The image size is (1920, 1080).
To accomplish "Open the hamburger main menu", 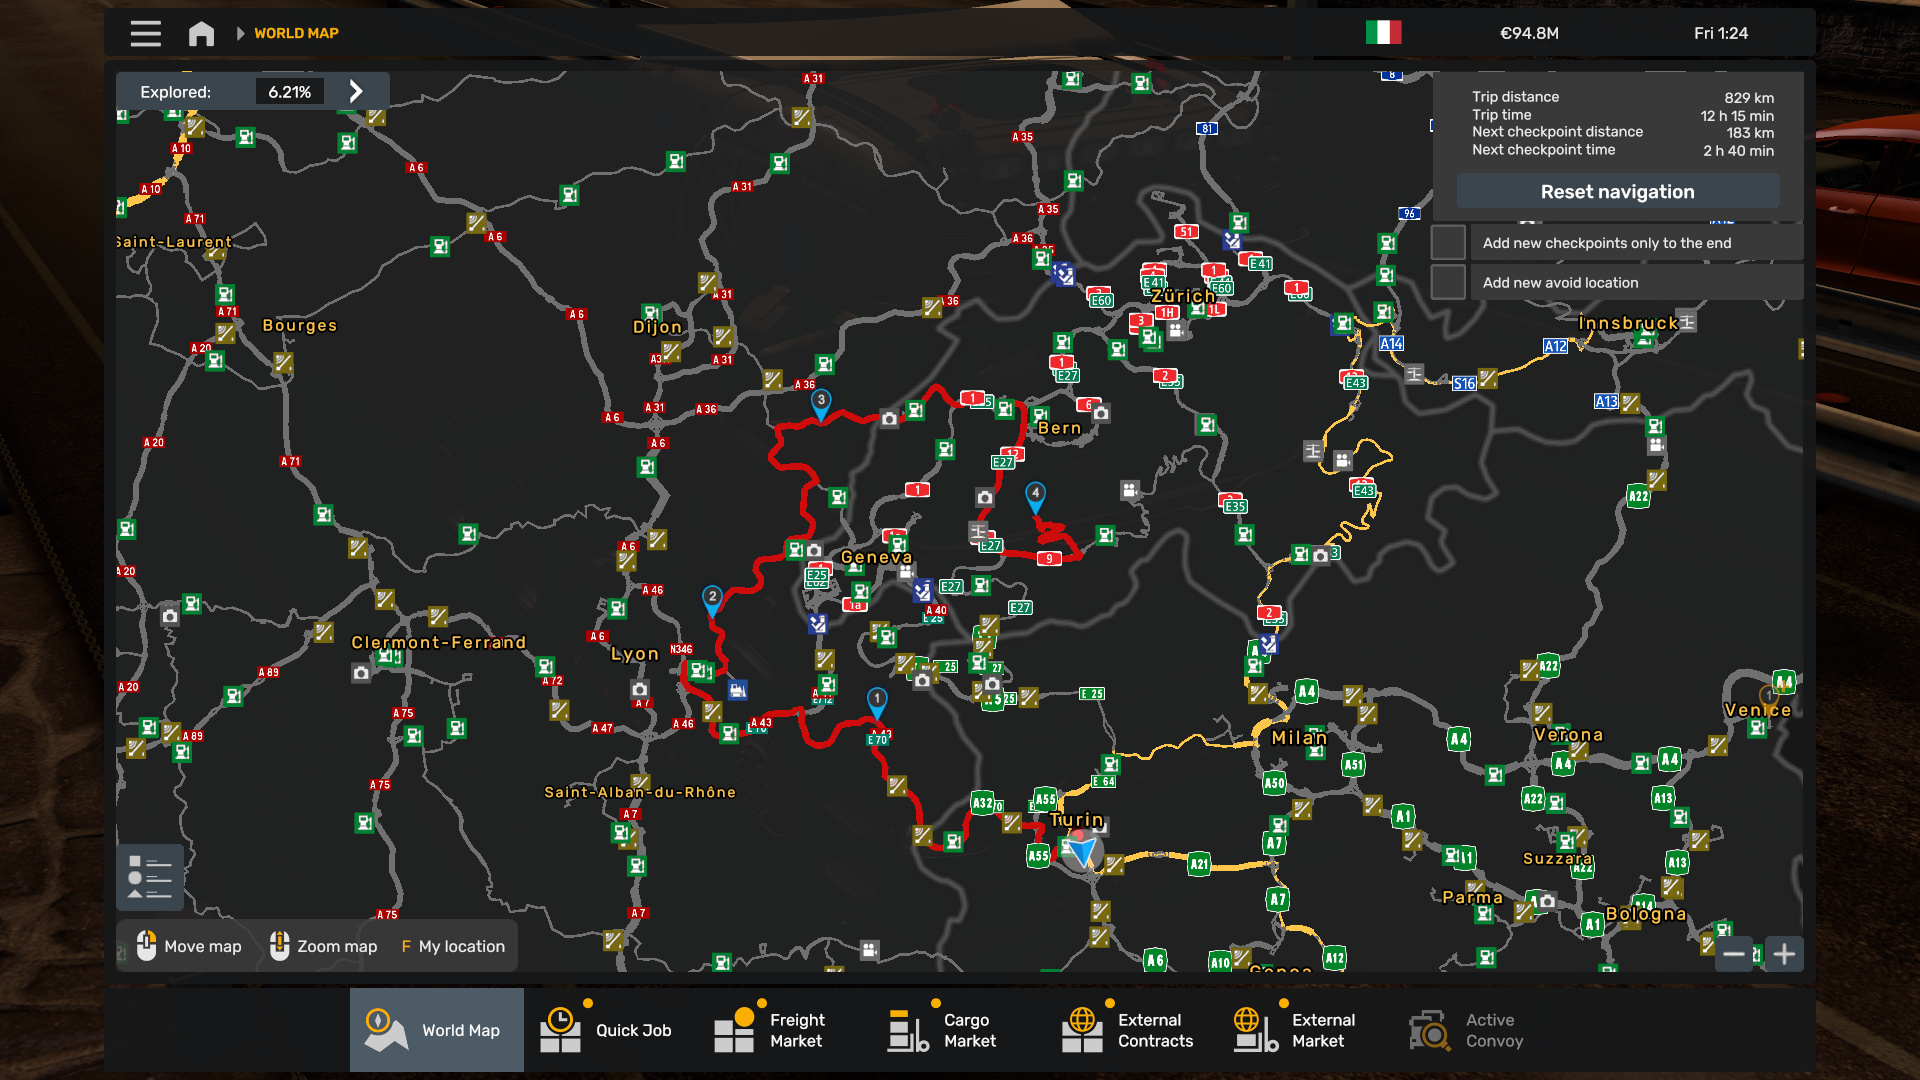I will (x=145, y=33).
